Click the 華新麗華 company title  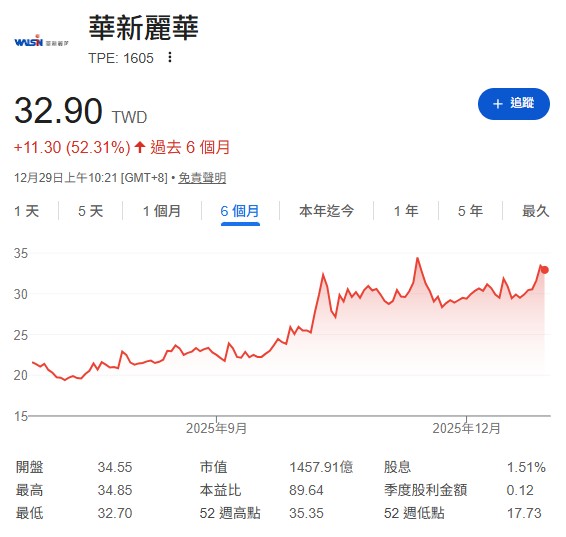tap(144, 27)
